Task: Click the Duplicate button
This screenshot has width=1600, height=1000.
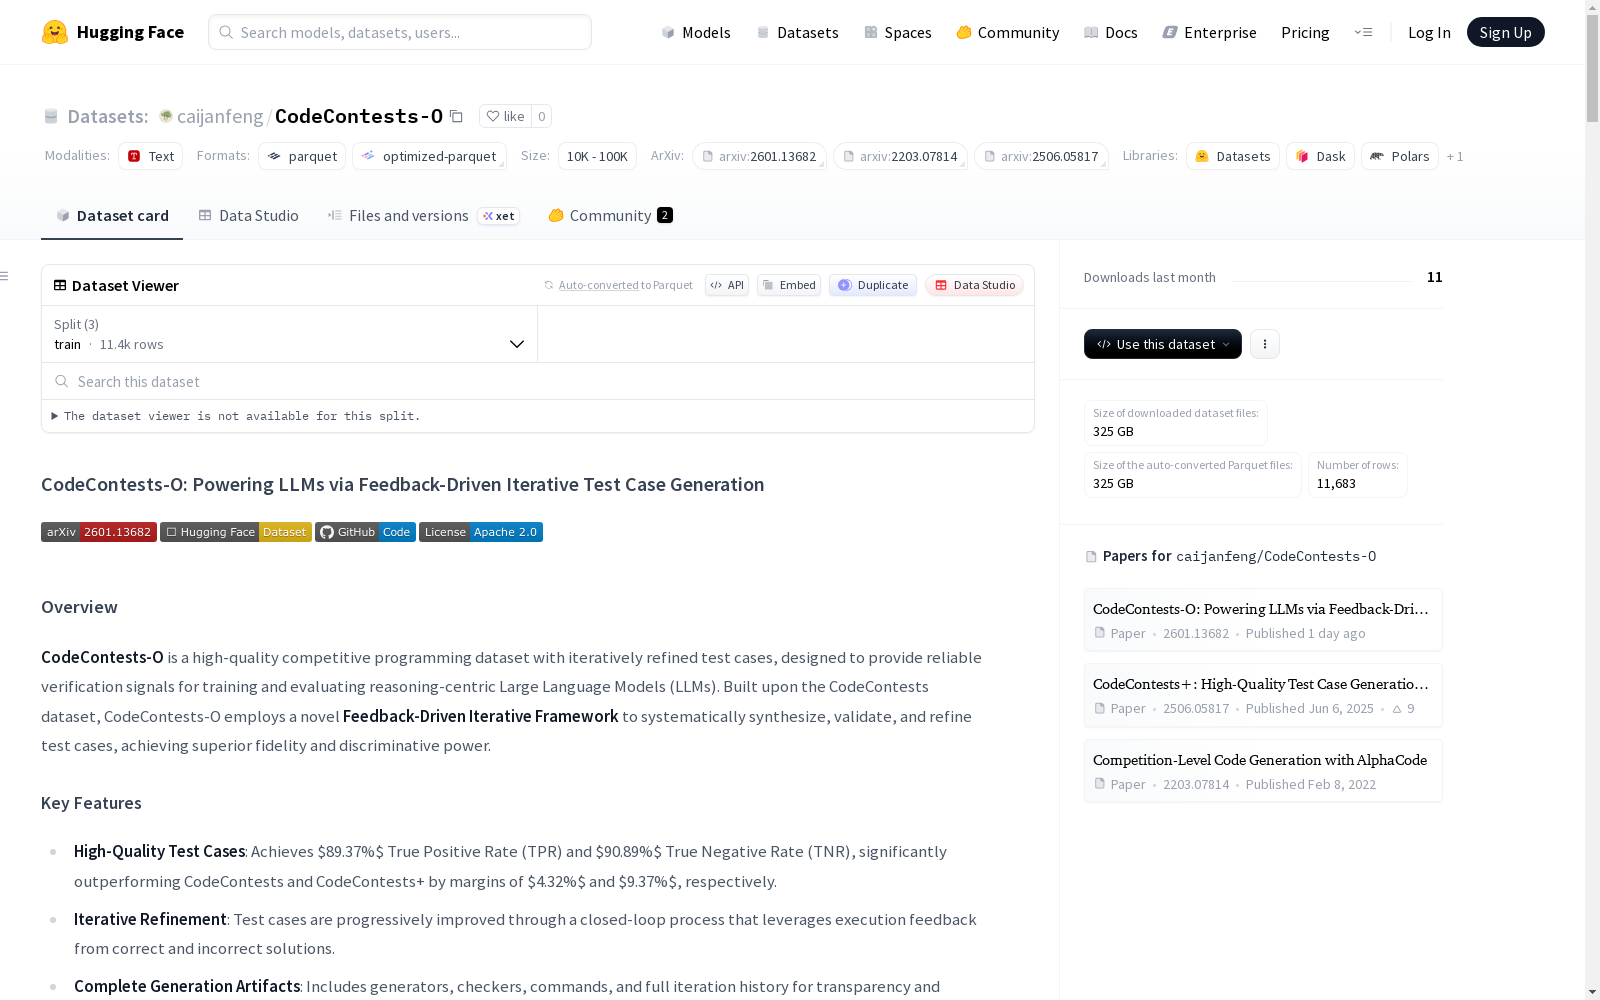Action: click(x=873, y=285)
